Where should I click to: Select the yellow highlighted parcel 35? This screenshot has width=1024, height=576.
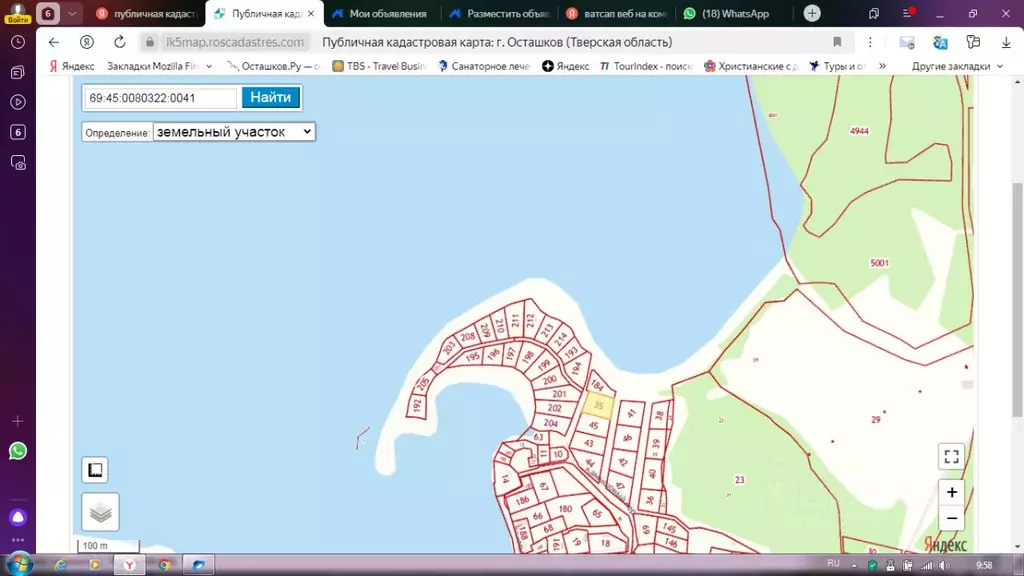(x=598, y=405)
